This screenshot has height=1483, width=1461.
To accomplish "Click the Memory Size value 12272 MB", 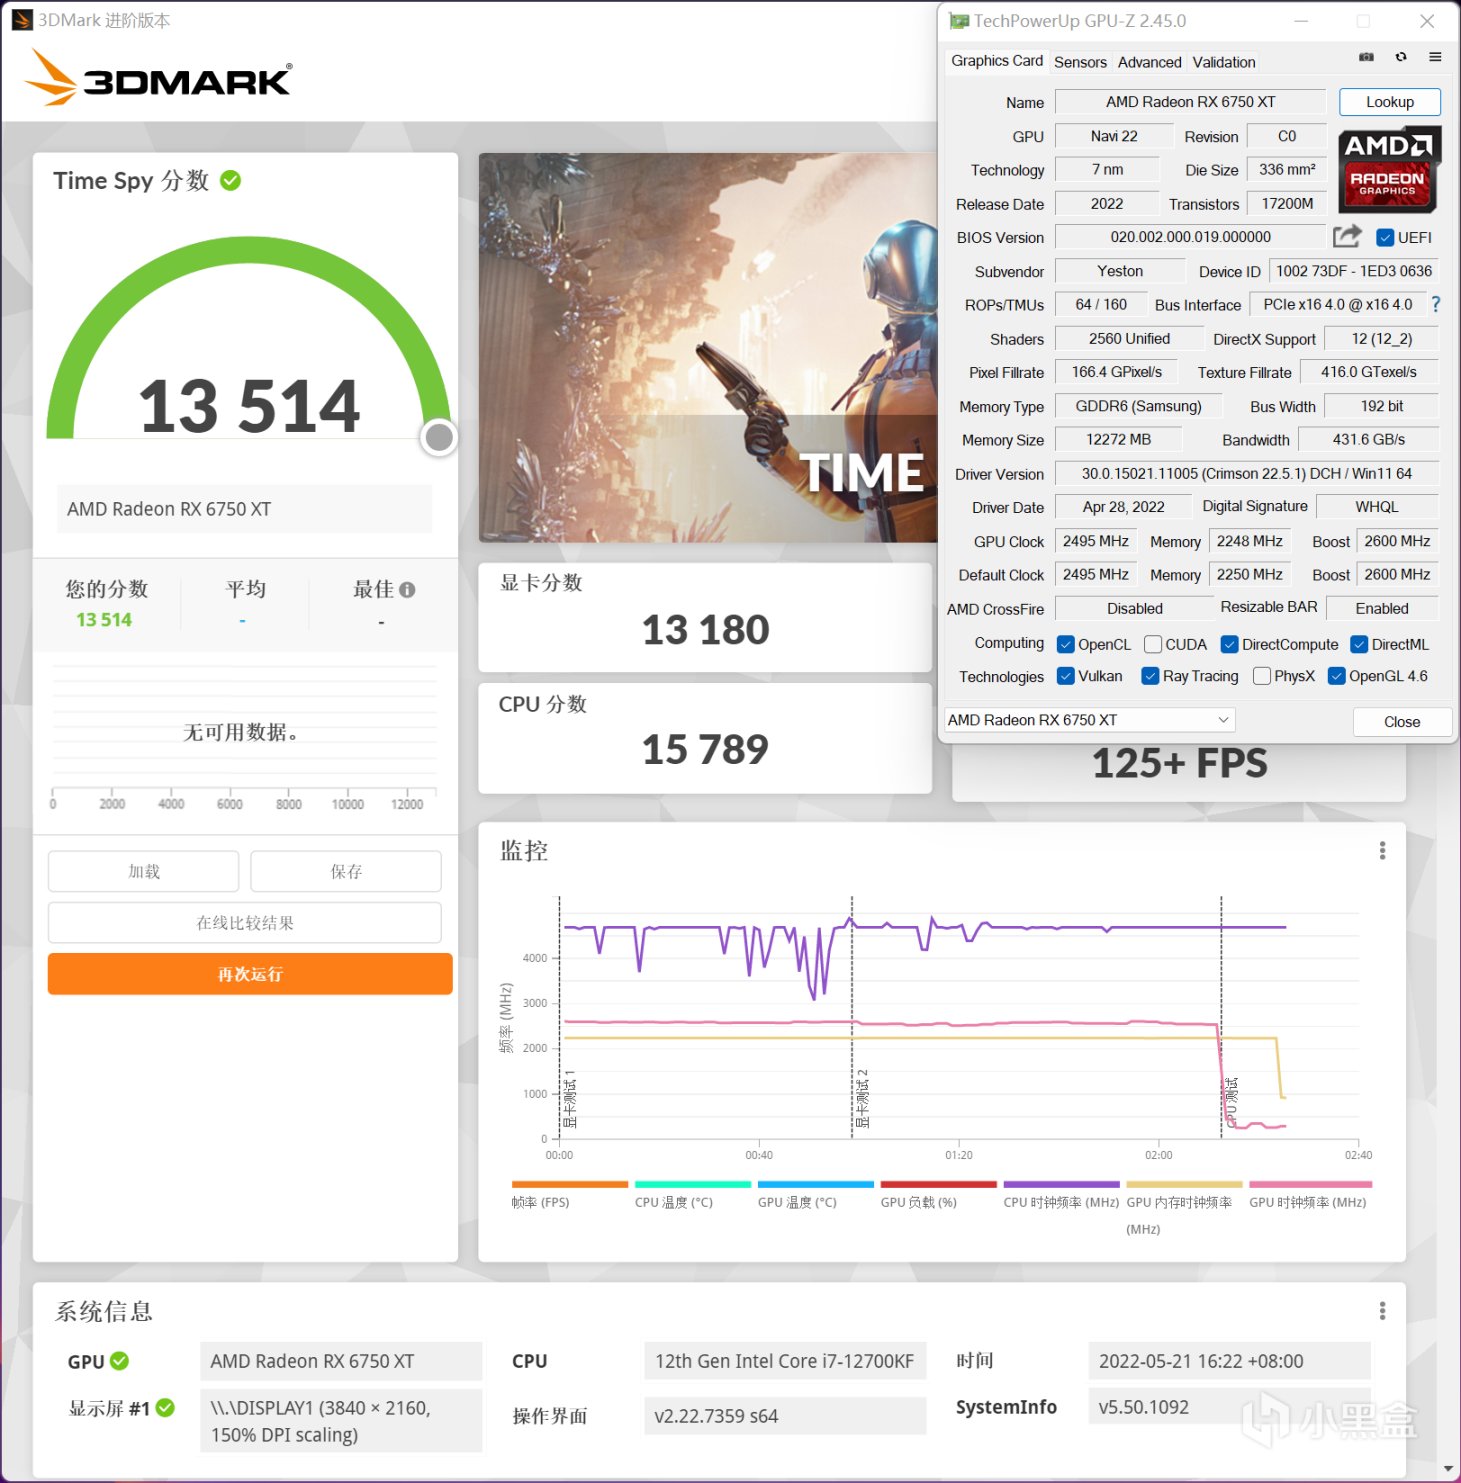I will pyautogui.click(x=1119, y=440).
